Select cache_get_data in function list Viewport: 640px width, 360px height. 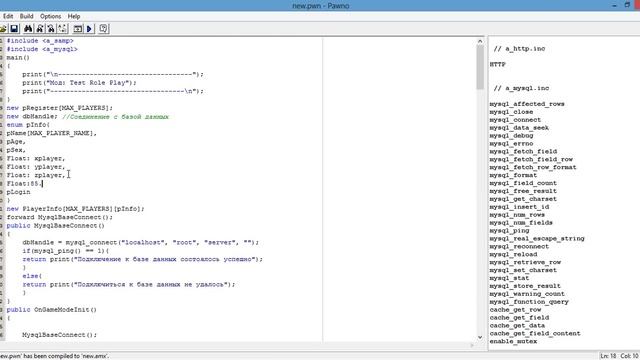[517, 326]
